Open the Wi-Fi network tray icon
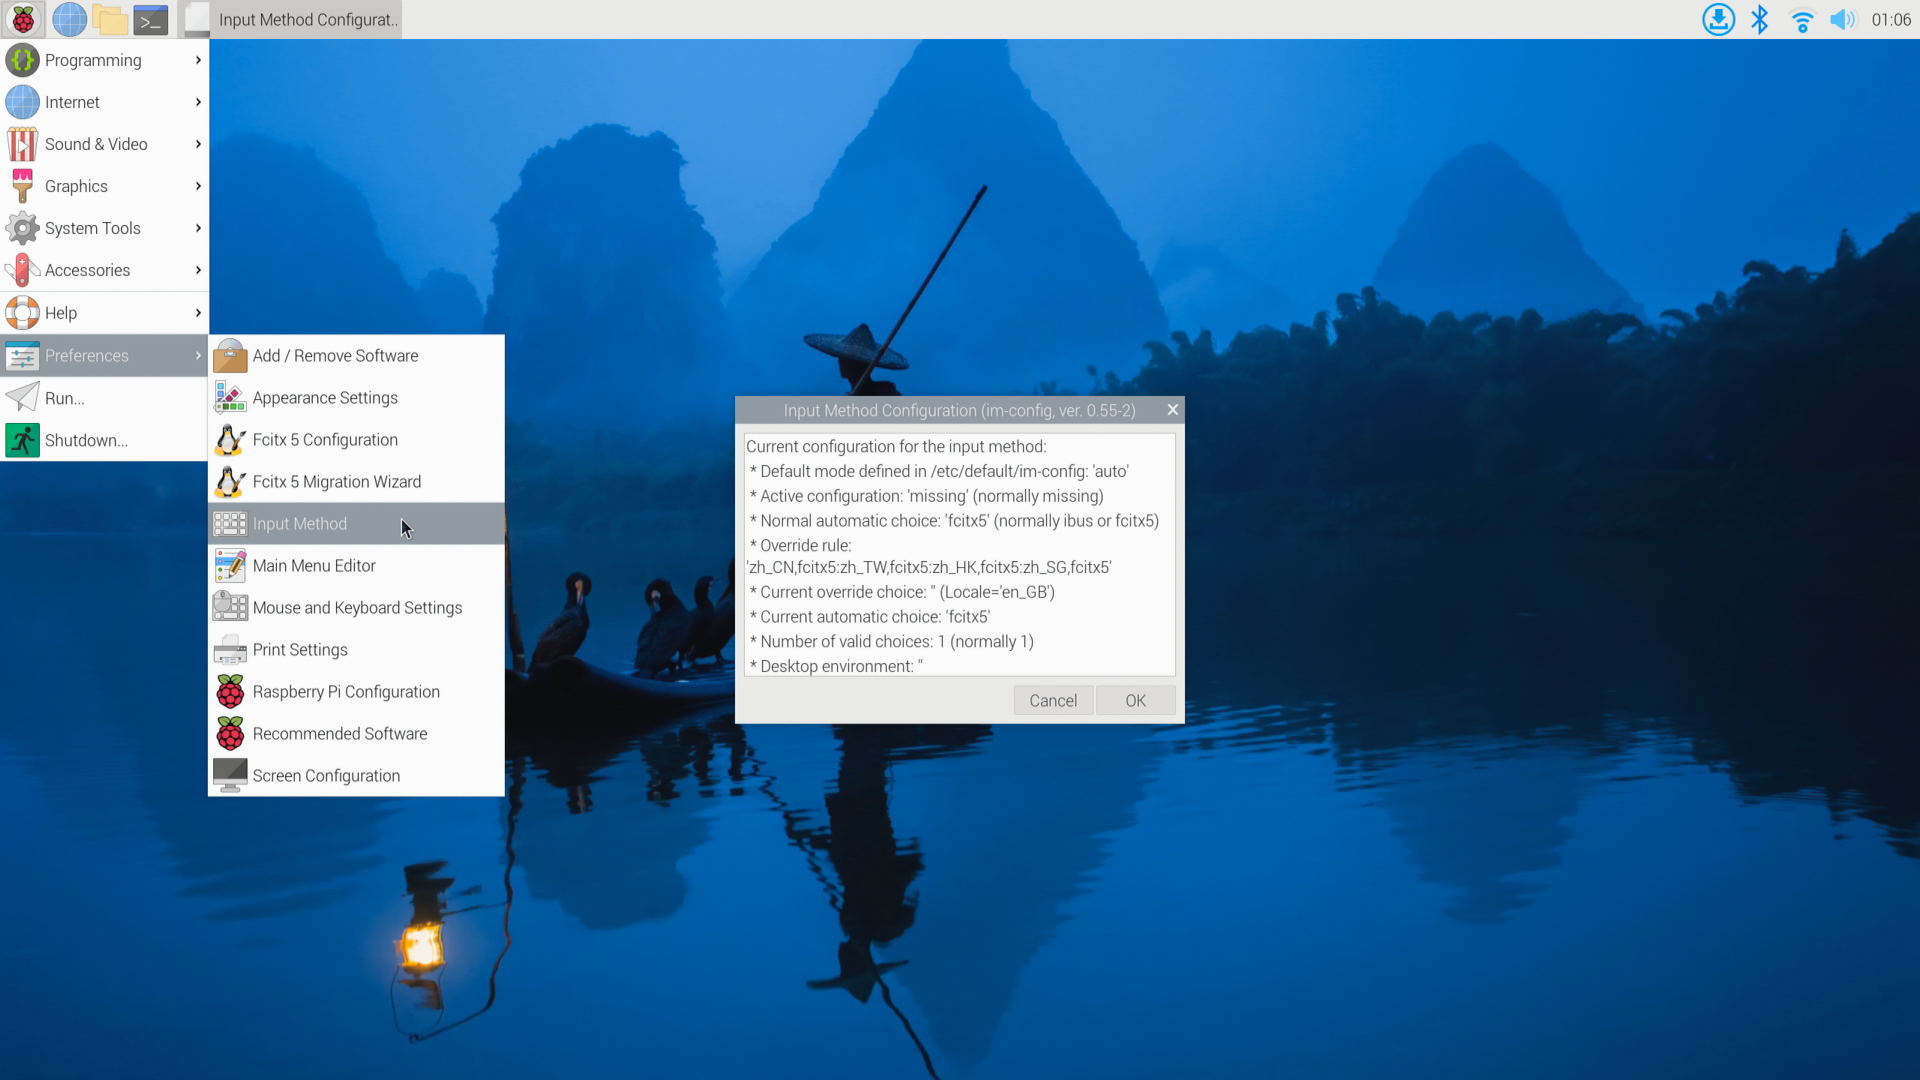Image resolution: width=1920 pixels, height=1080 pixels. pos(1802,19)
